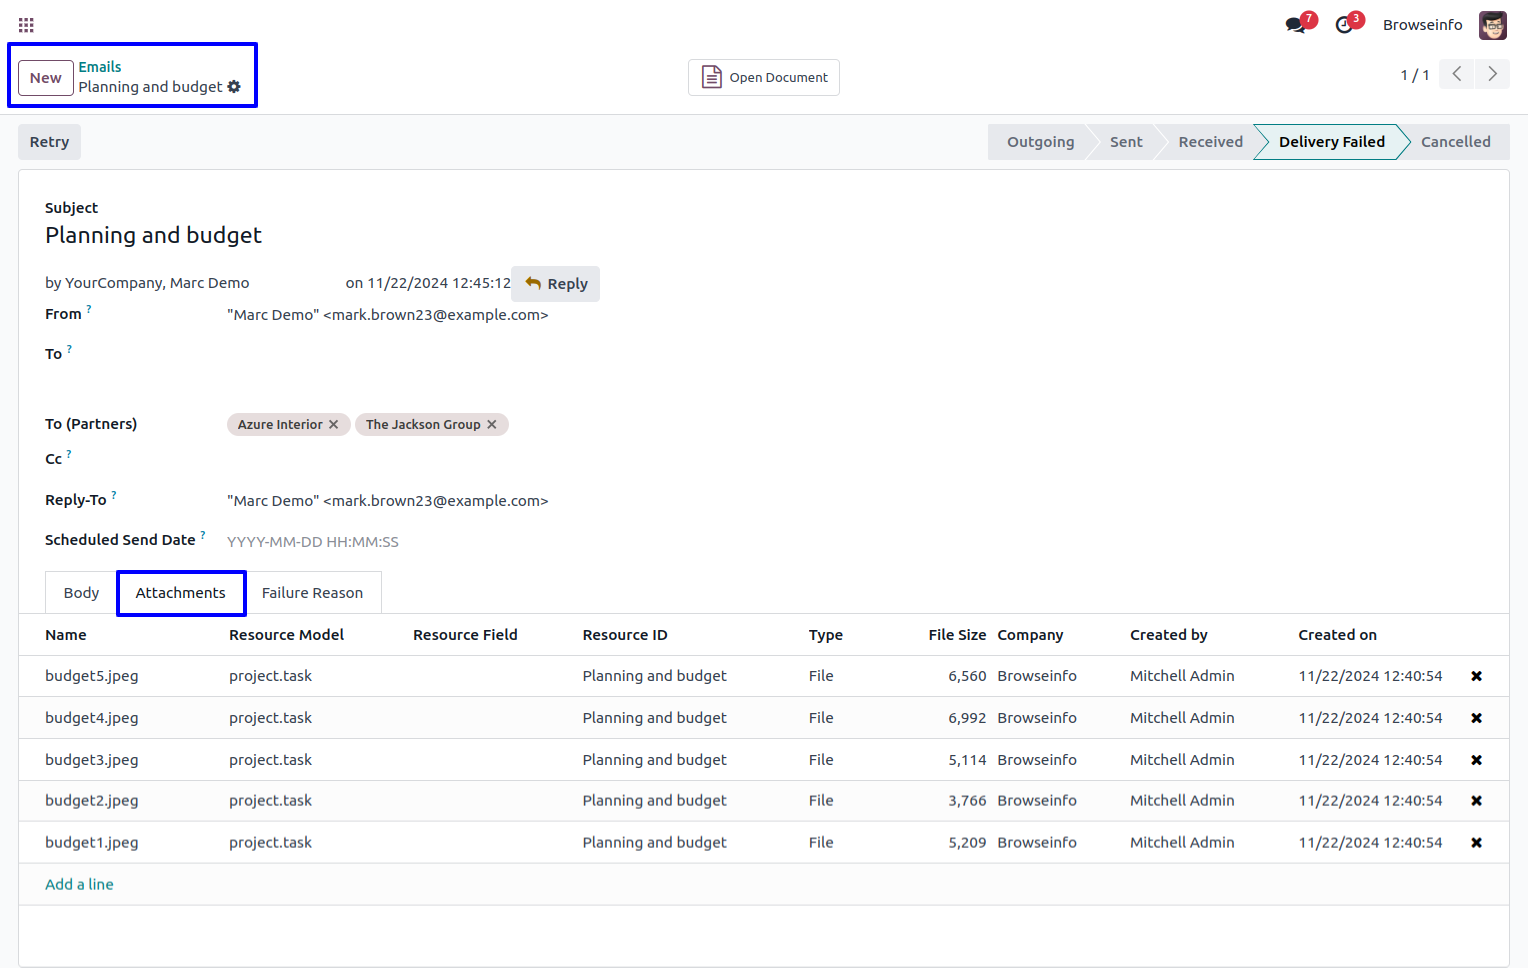Go to the next record arrow
1528x969 pixels.
click(x=1492, y=74)
